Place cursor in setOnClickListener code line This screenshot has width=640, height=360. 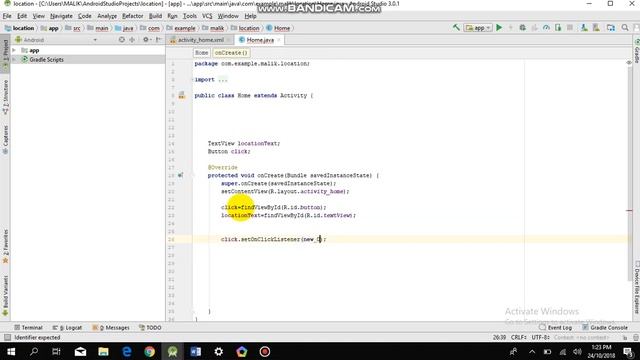tap(273, 239)
